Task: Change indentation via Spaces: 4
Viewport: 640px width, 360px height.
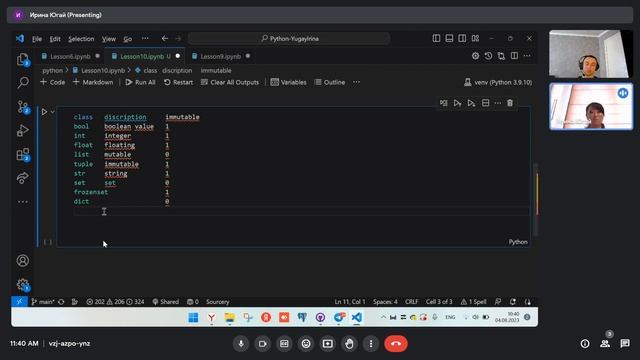Action: (385, 302)
